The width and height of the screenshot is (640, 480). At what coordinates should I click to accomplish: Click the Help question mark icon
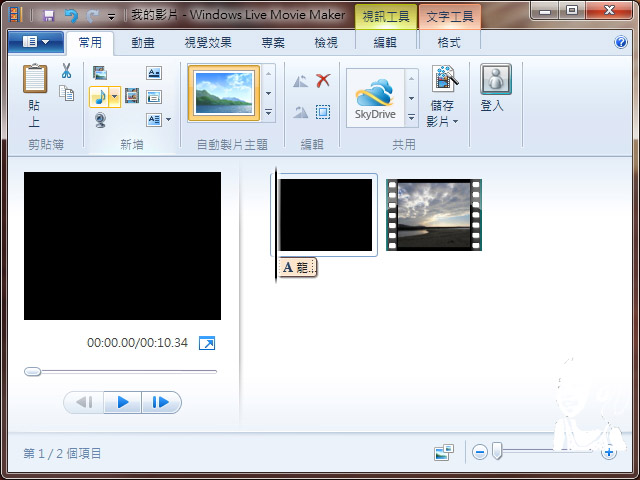(620, 42)
